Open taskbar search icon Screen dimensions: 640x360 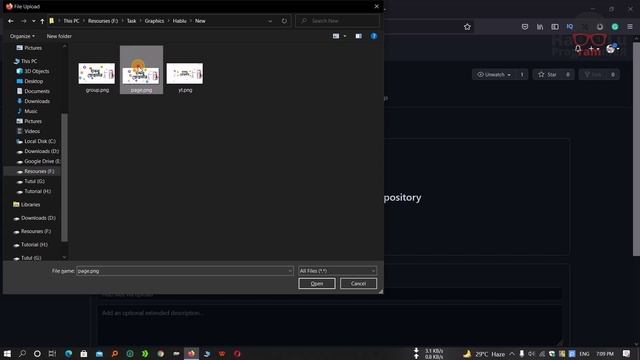pyautogui.click(x=22, y=354)
